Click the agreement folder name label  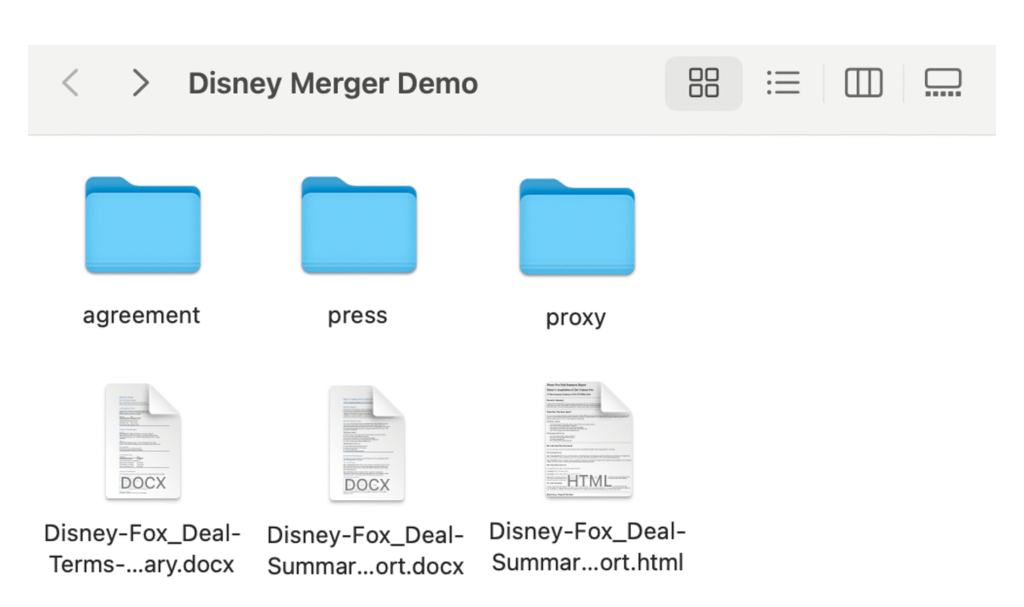[x=142, y=316]
